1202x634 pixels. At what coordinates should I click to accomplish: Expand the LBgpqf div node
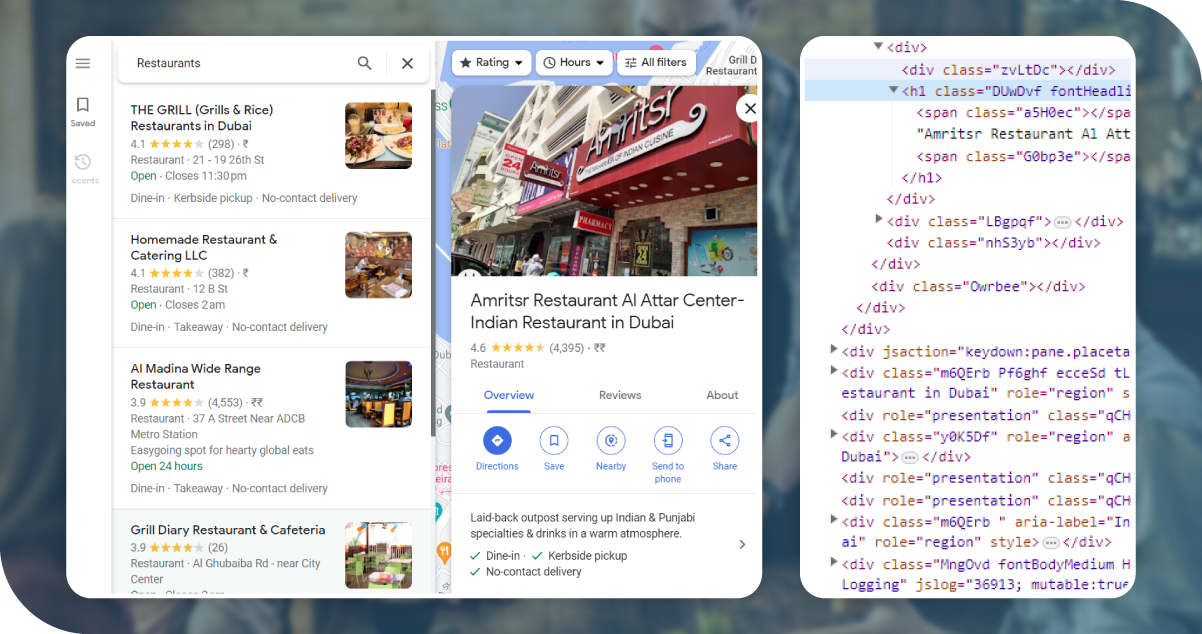(879, 220)
